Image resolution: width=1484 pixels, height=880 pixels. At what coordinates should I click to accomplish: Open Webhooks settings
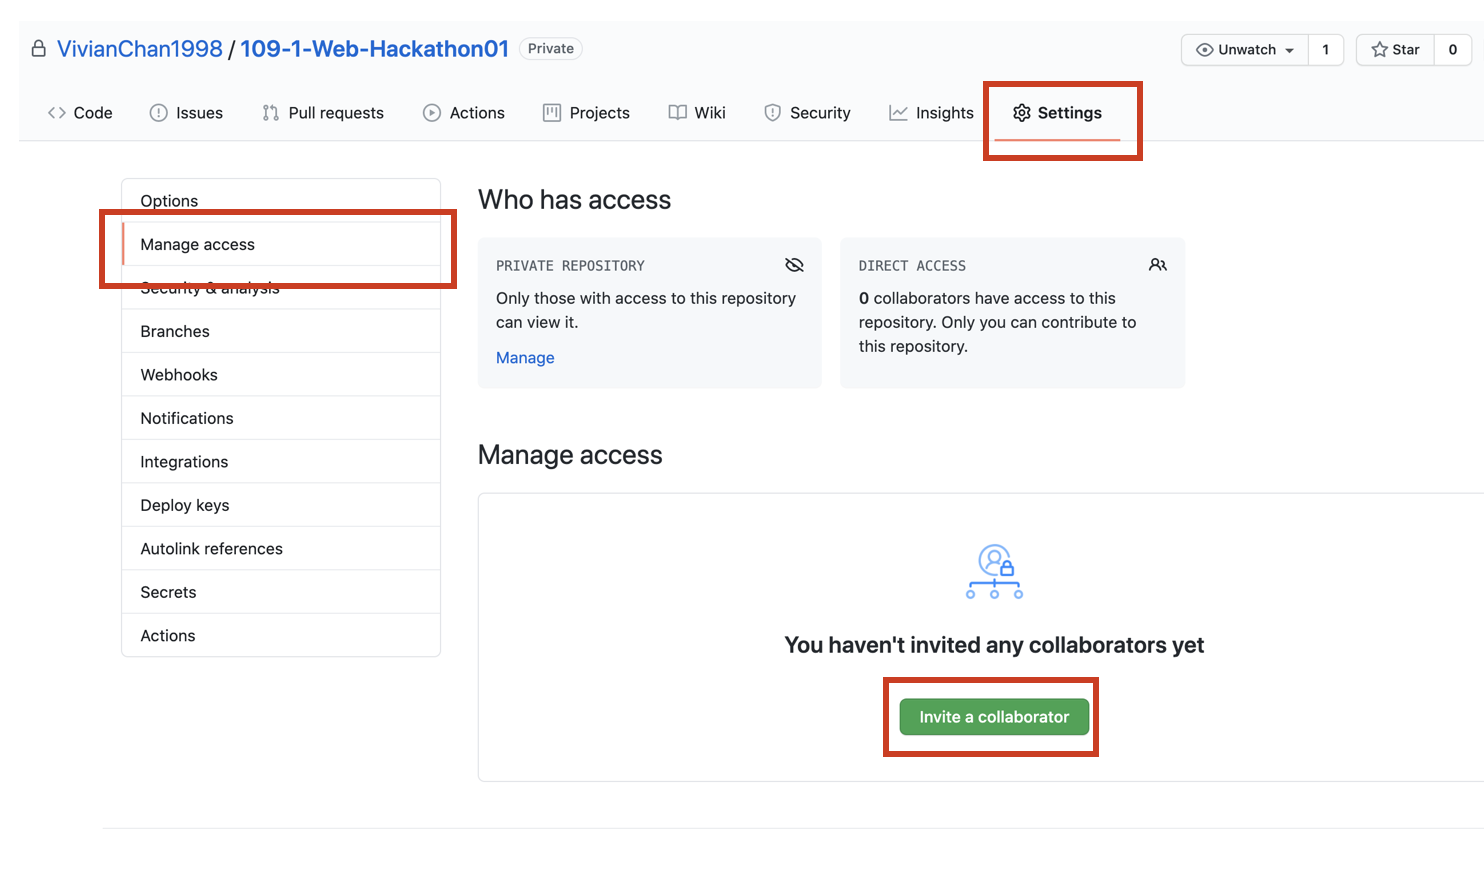pyautogui.click(x=281, y=375)
